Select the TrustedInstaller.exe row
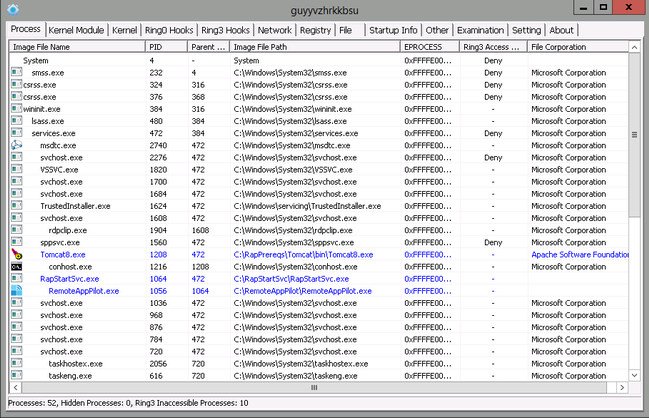The width and height of the screenshot is (649, 418). 75,205
